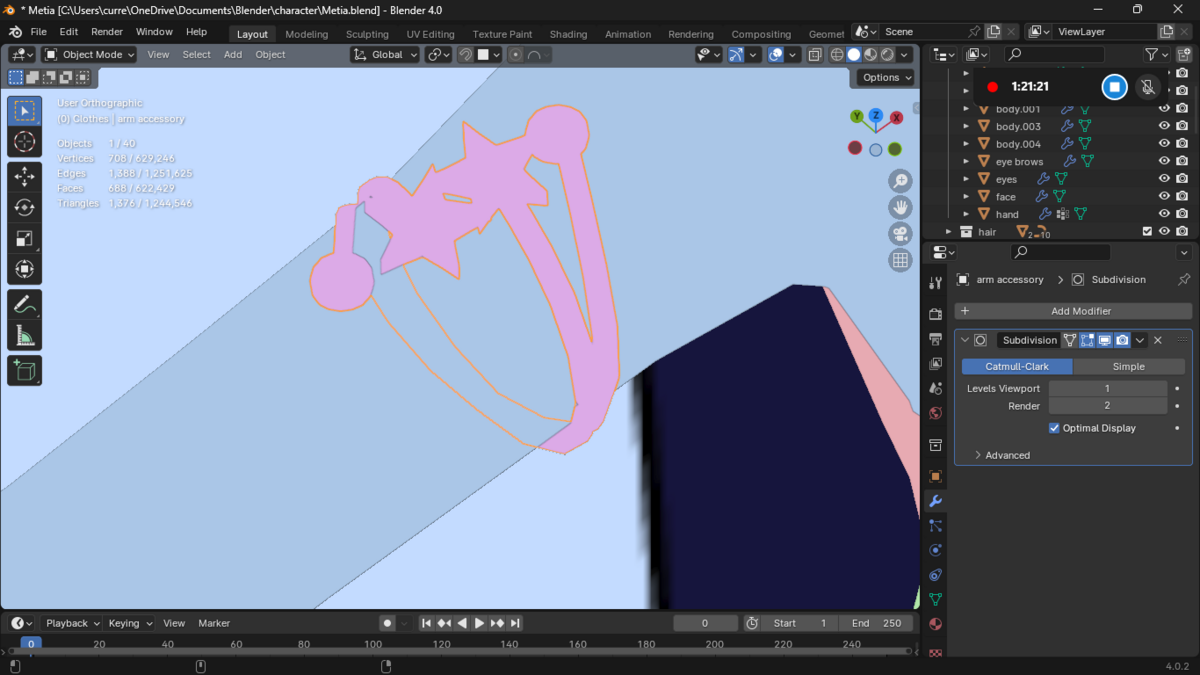Click the Pan view hand icon
Screen dimensions: 1200x675
tap(900, 208)
